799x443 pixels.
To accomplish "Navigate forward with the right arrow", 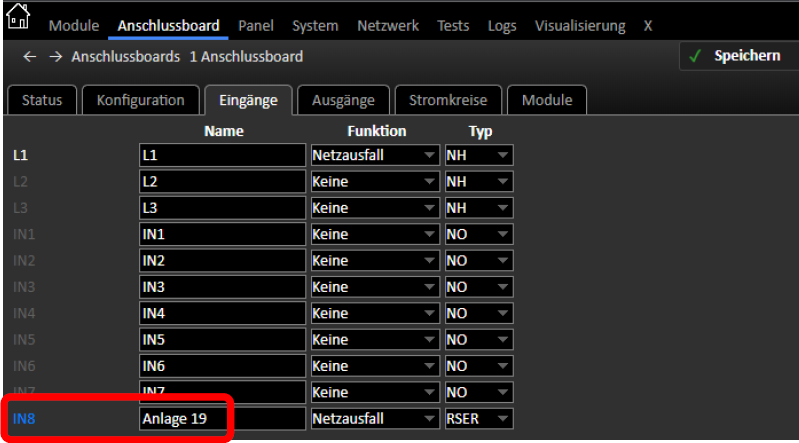I will tap(55, 57).
